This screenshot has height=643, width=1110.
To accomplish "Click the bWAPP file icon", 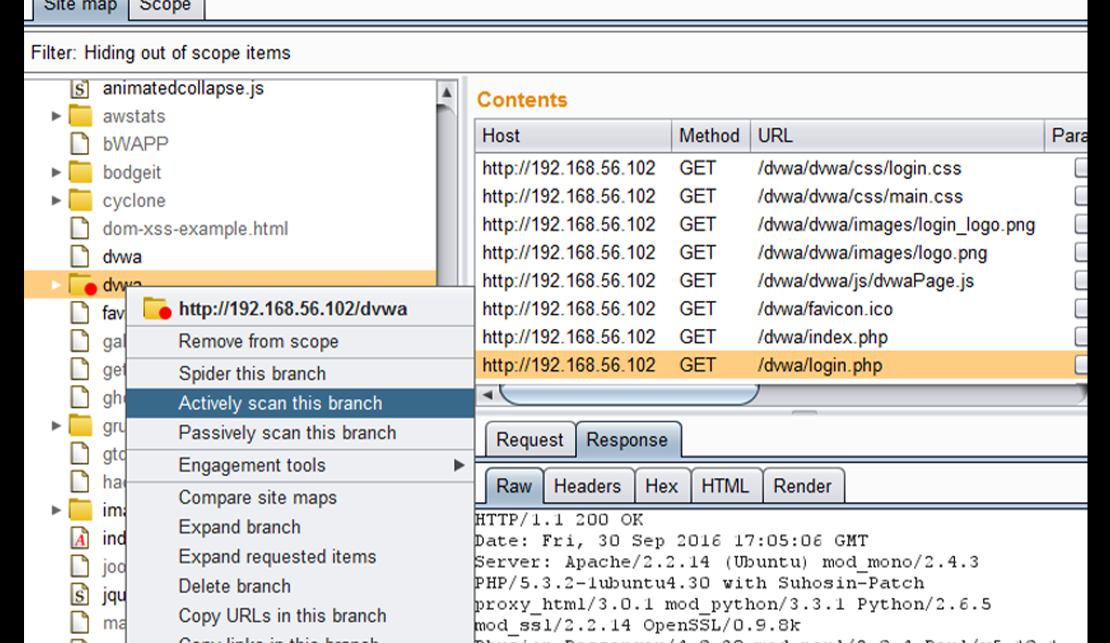I will click(x=80, y=144).
